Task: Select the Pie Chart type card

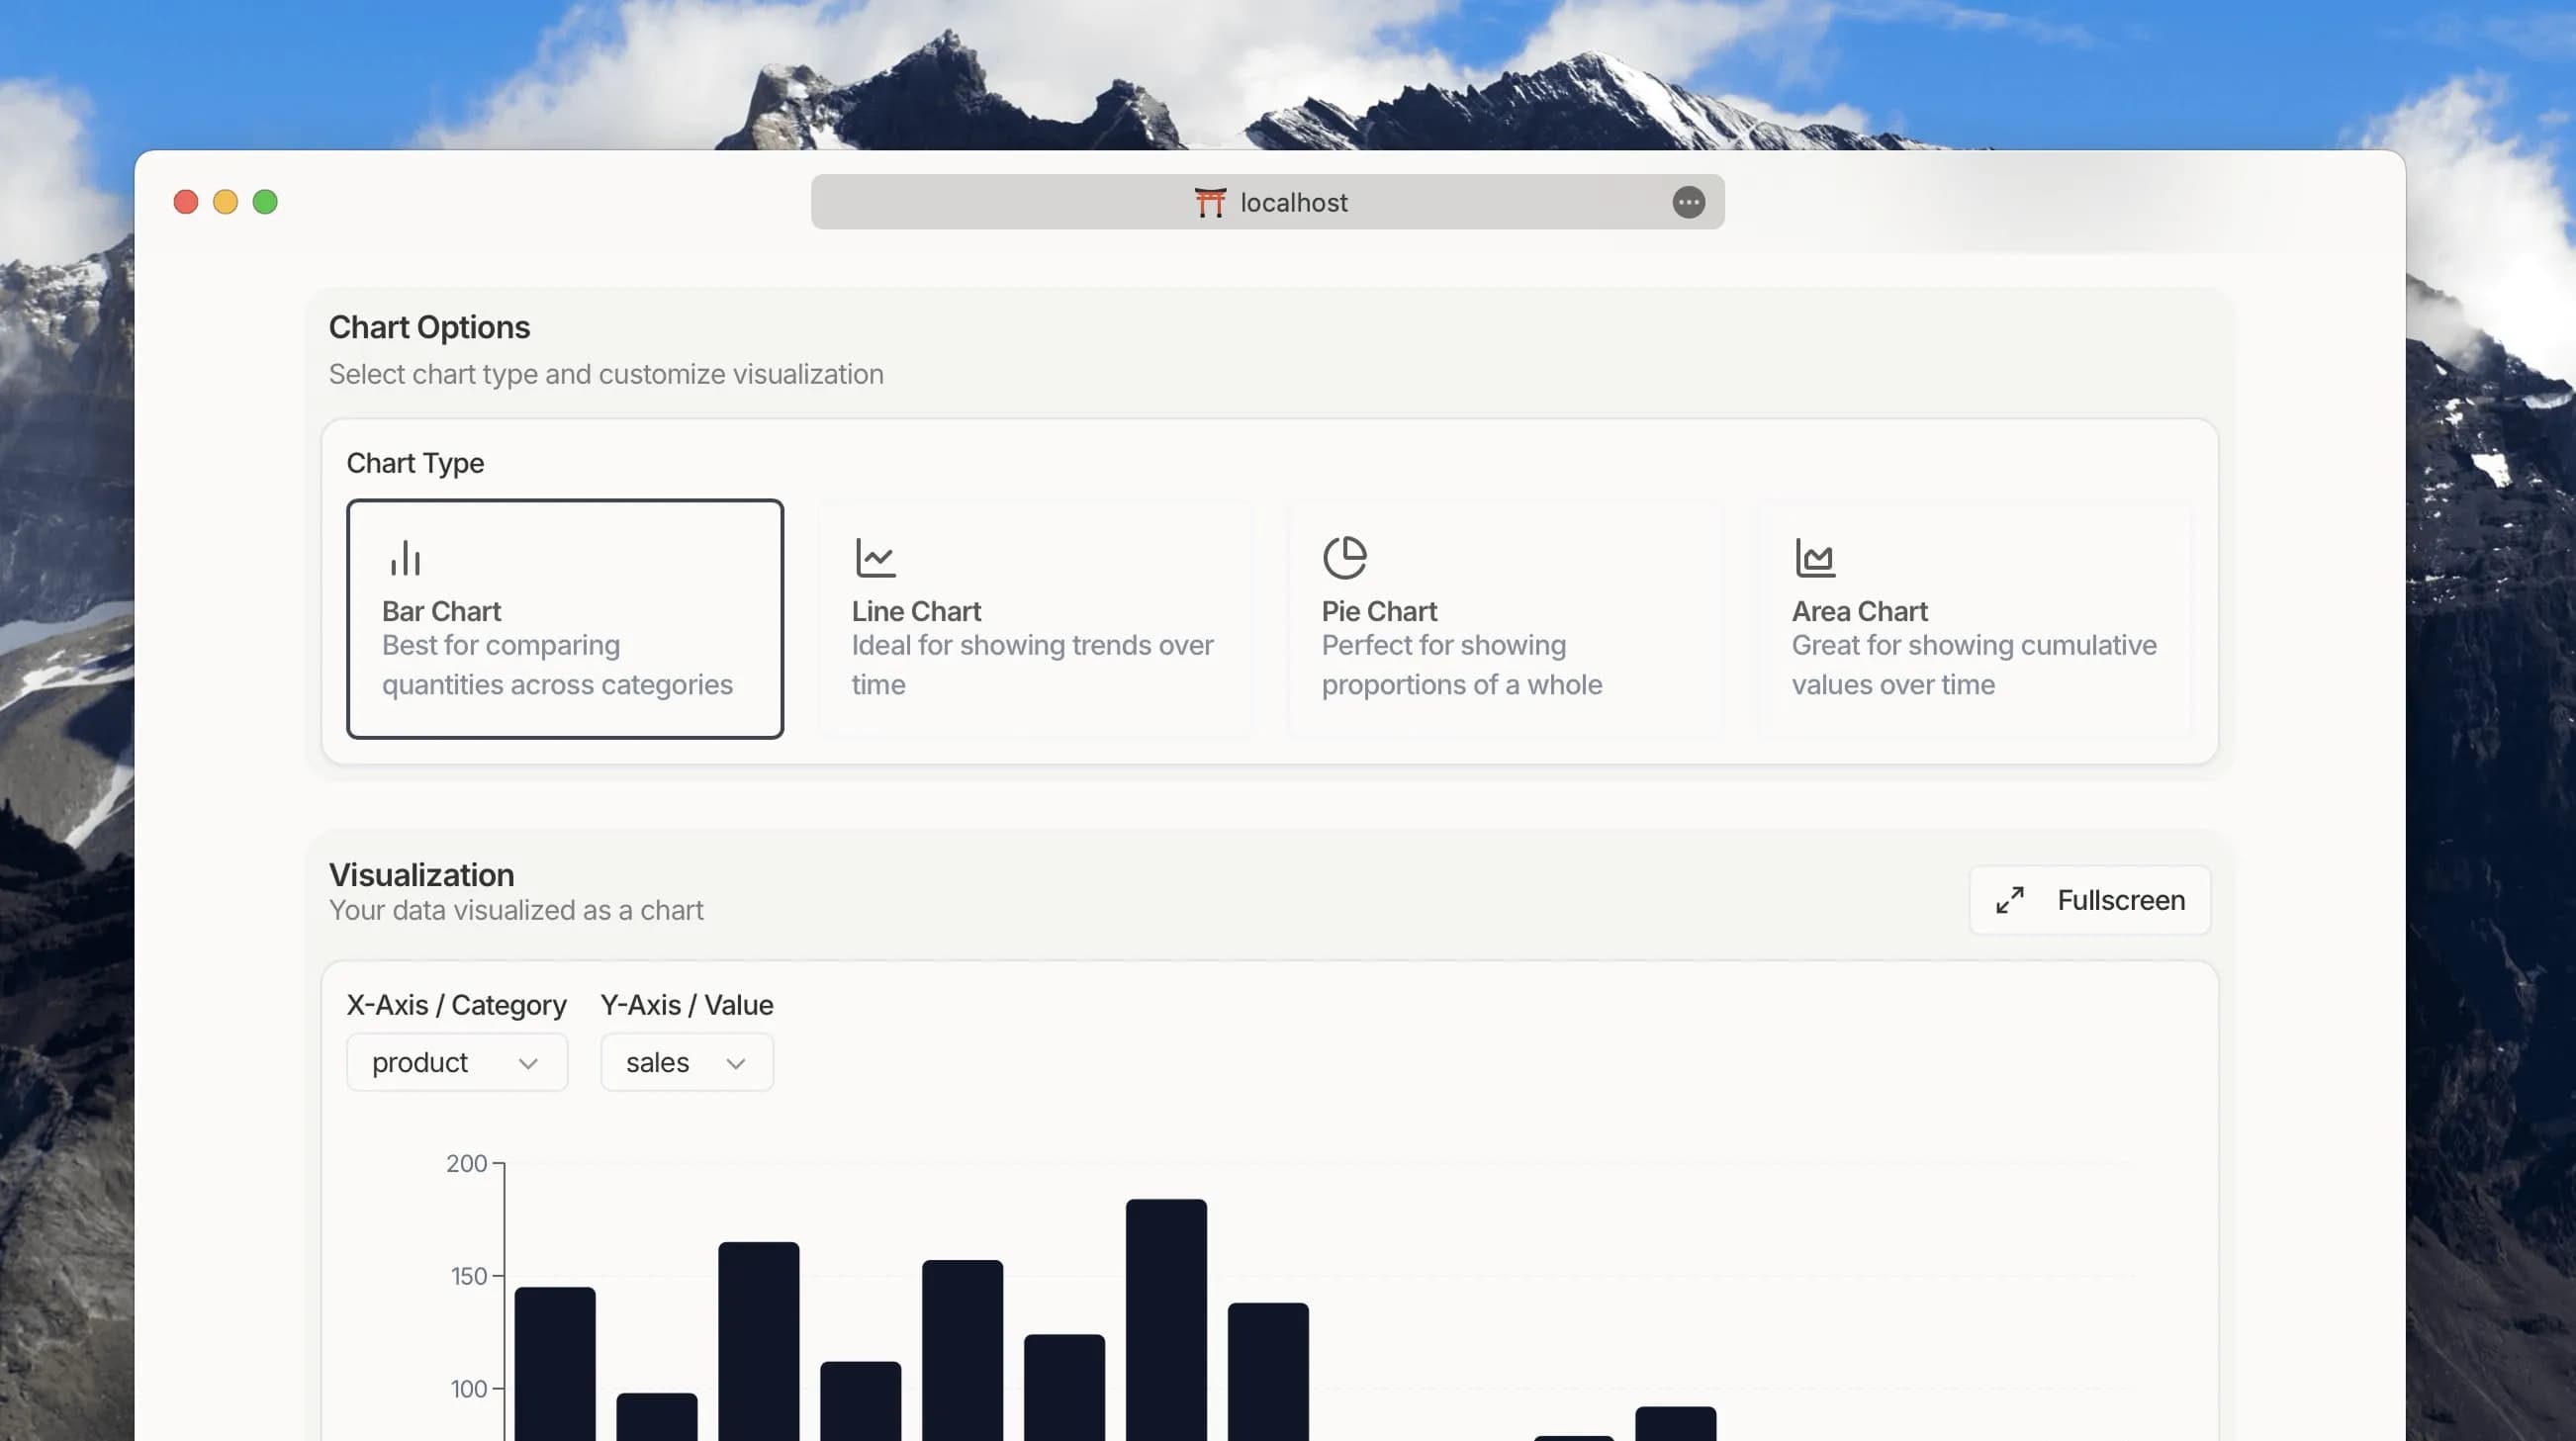Action: (1505, 619)
